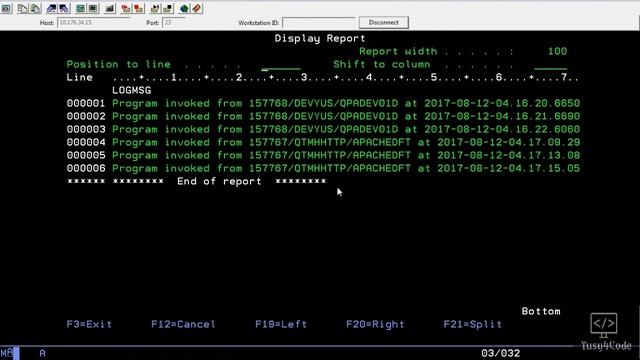Click the Report width value 100

point(557,51)
